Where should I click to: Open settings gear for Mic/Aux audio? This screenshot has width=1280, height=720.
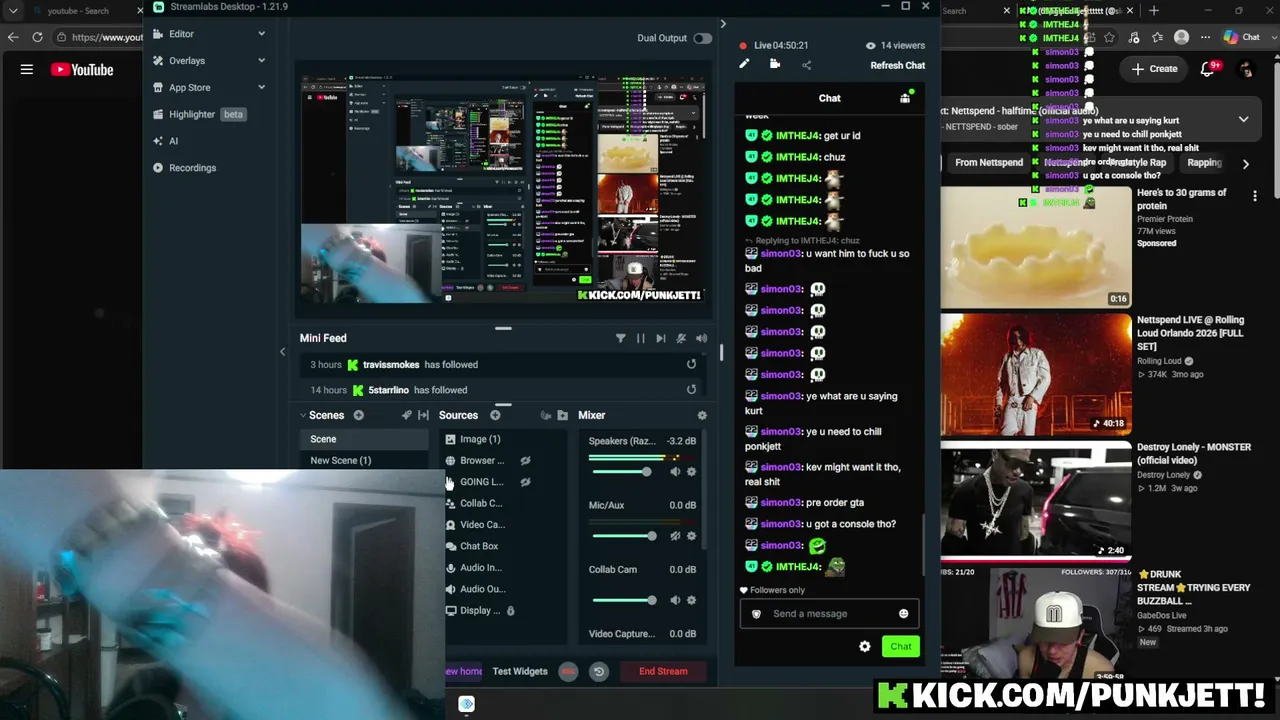(691, 536)
